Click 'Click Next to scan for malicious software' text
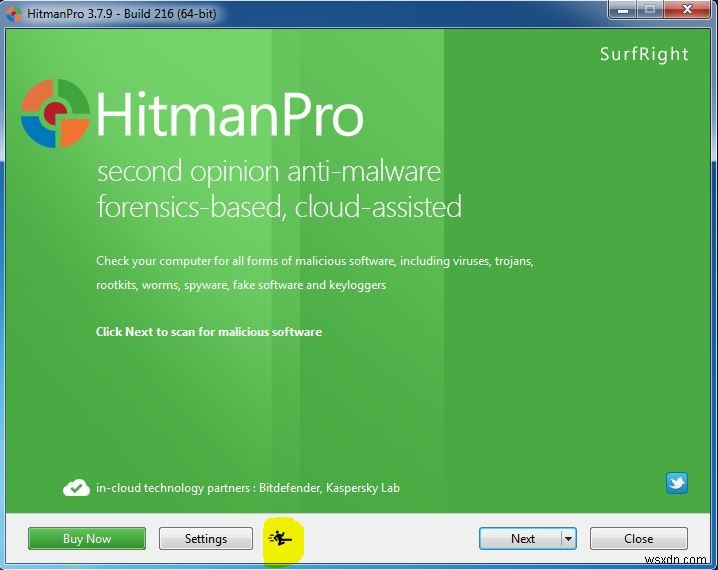This screenshot has height=570, width=718. [209, 332]
